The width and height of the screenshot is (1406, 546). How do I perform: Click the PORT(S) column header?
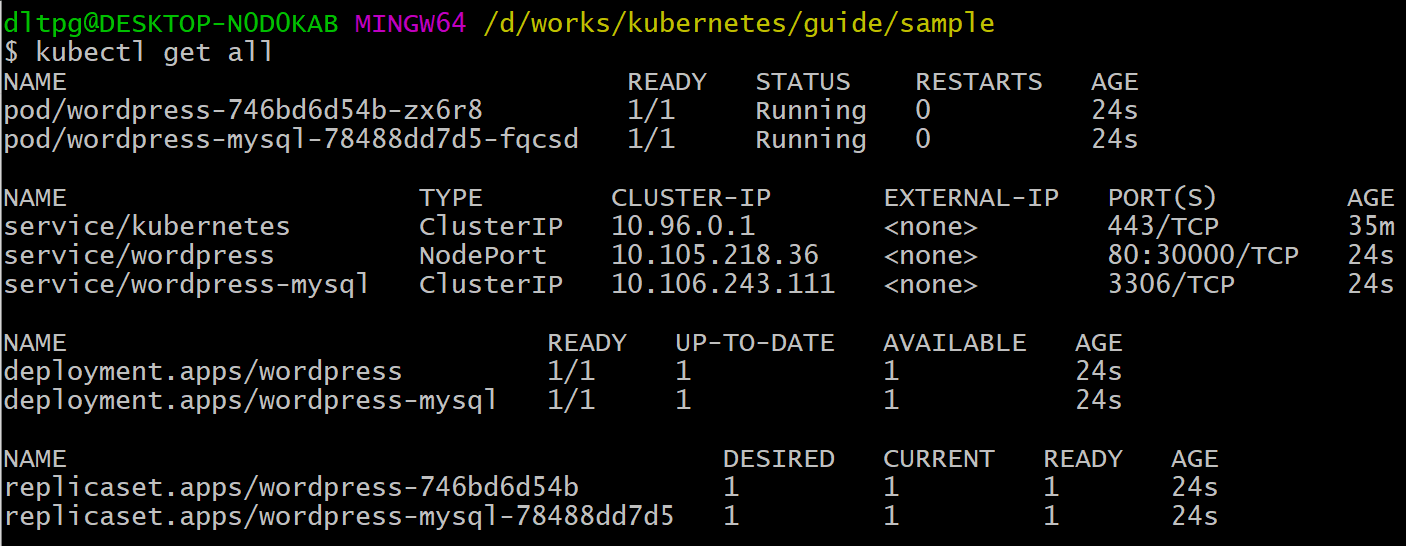pos(1163,197)
